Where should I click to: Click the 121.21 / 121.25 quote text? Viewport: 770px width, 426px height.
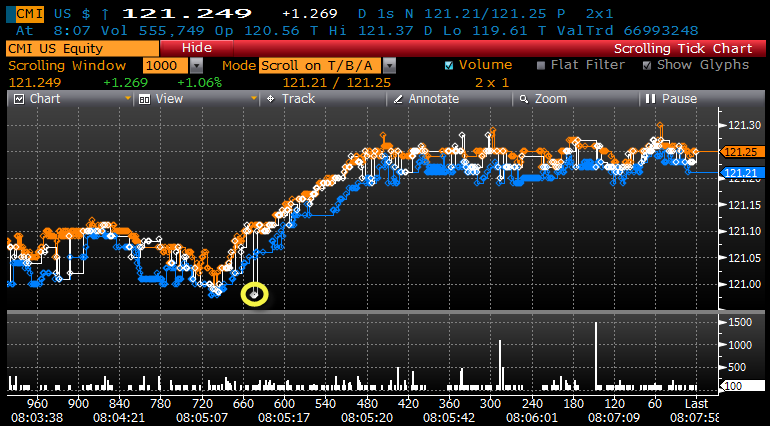pos(336,83)
